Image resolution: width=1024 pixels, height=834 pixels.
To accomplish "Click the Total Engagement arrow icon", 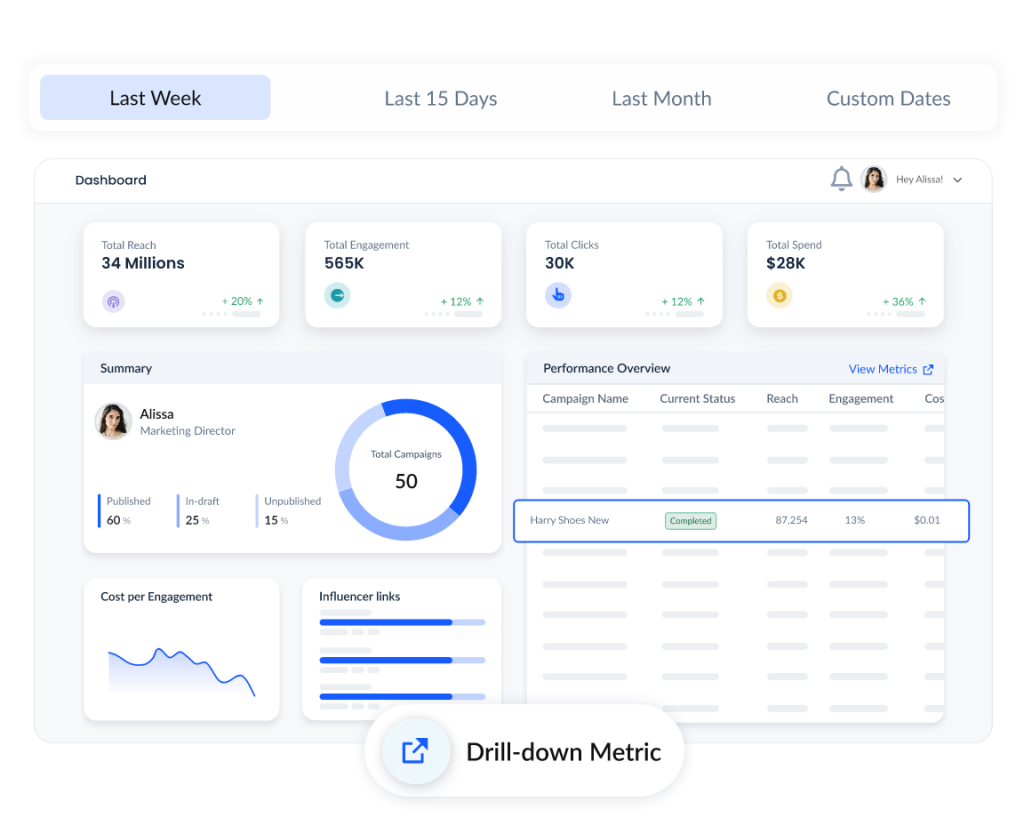I will 337,295.
